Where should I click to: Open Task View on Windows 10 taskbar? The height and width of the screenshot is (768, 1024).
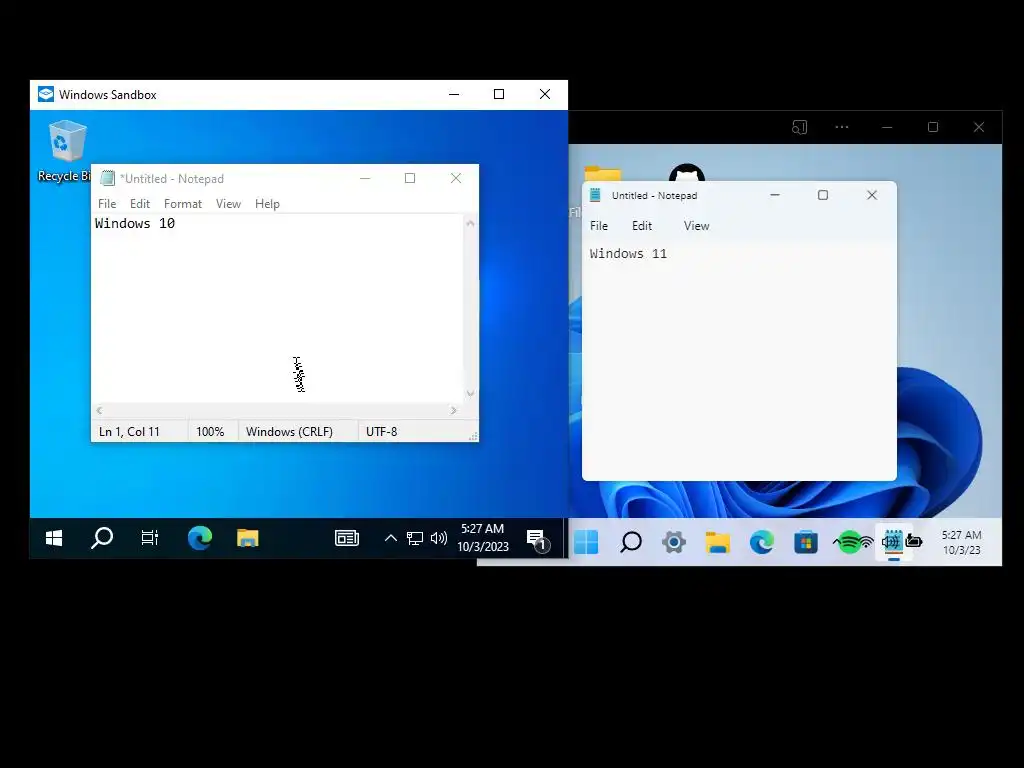coord(150,538)
